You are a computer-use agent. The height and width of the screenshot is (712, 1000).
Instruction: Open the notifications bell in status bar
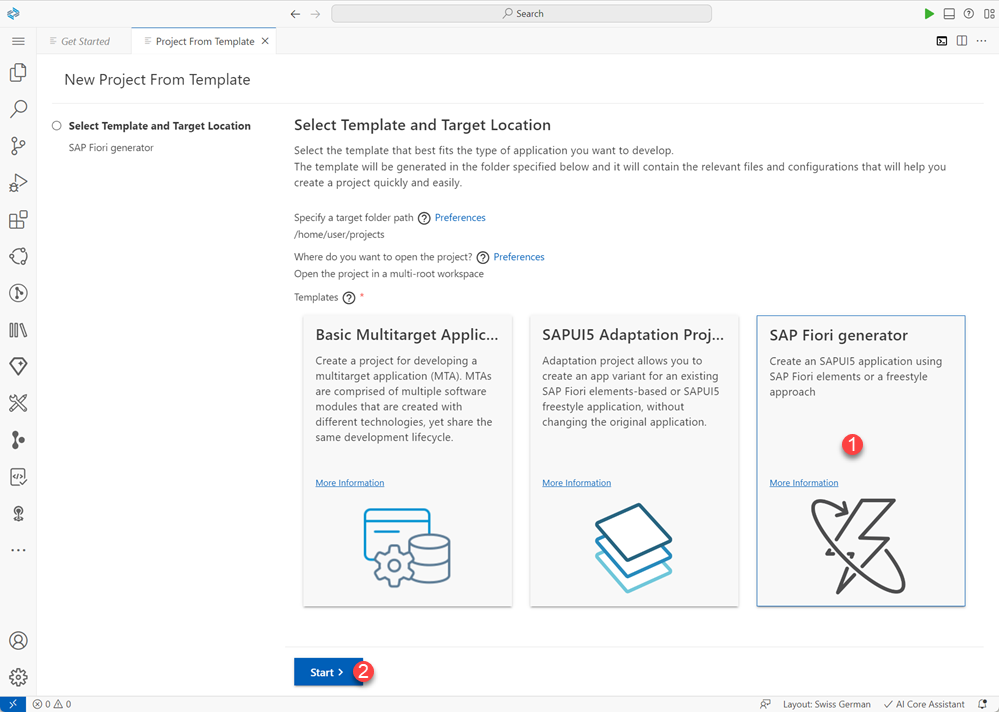point(983,704)
